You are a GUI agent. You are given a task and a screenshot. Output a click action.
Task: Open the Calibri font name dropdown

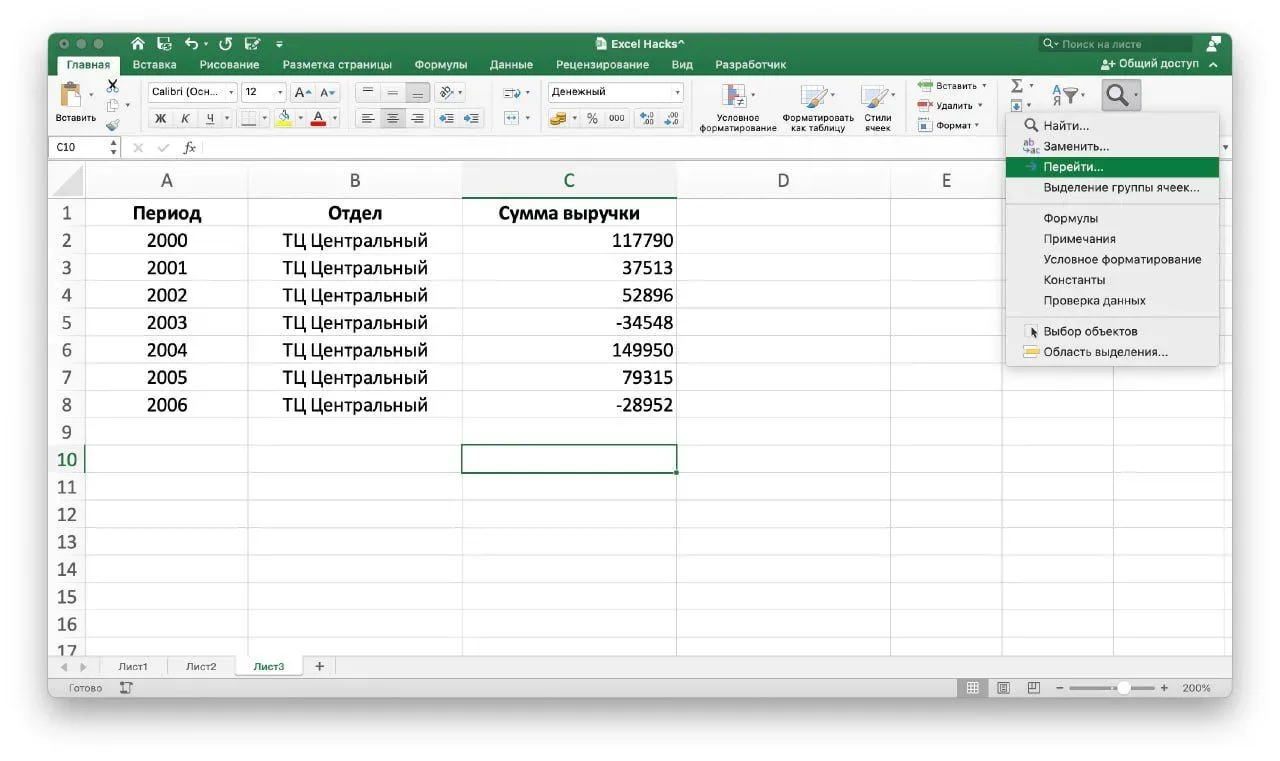pyautogui.click(x=232, y=92)
